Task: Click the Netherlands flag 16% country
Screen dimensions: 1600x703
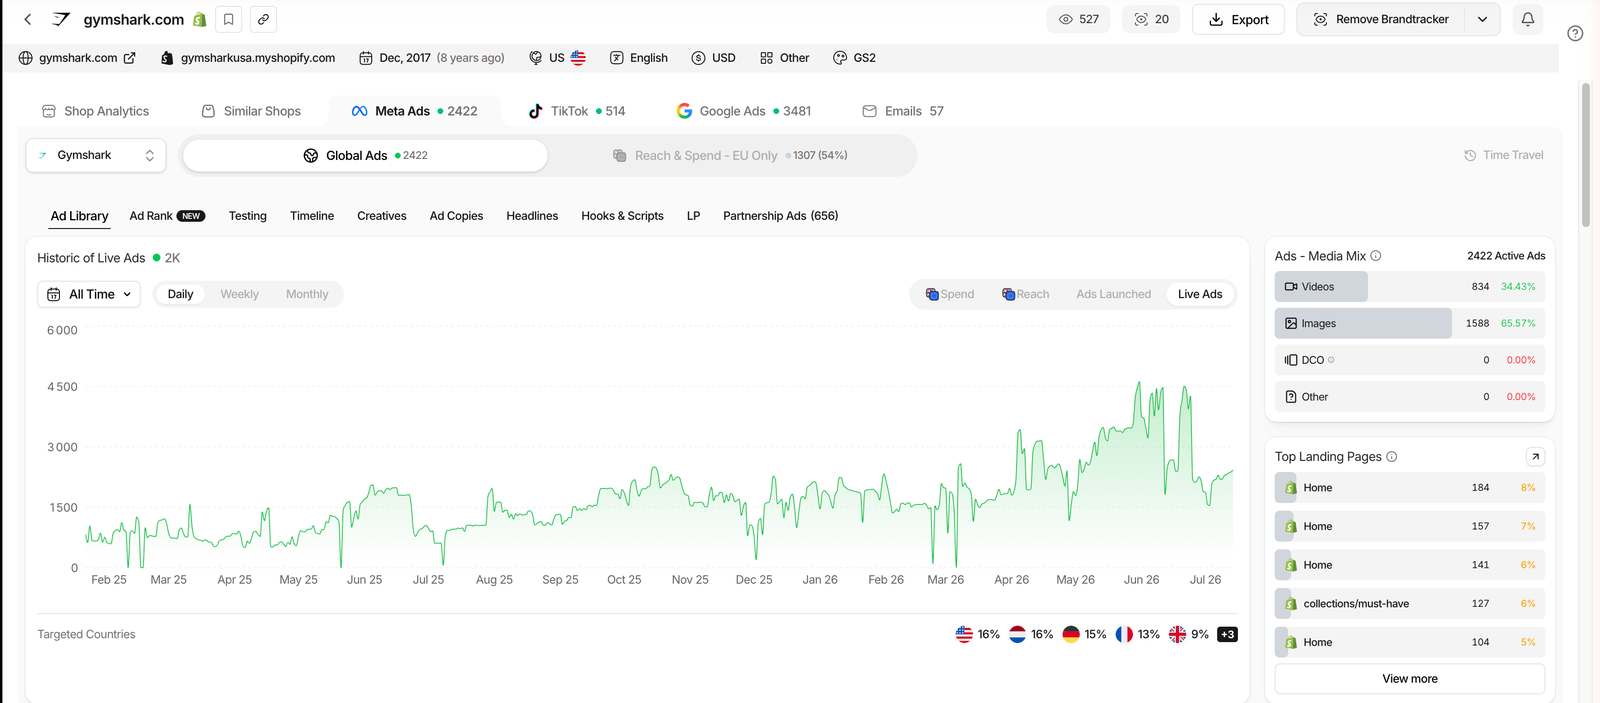Action: point(1031,634)
